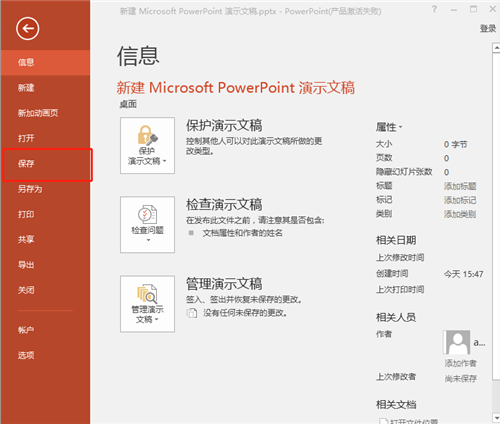Choose 保存 in the left menu
Image resolution: width=500 pixels, height=424 pixels.
point(45,164)
